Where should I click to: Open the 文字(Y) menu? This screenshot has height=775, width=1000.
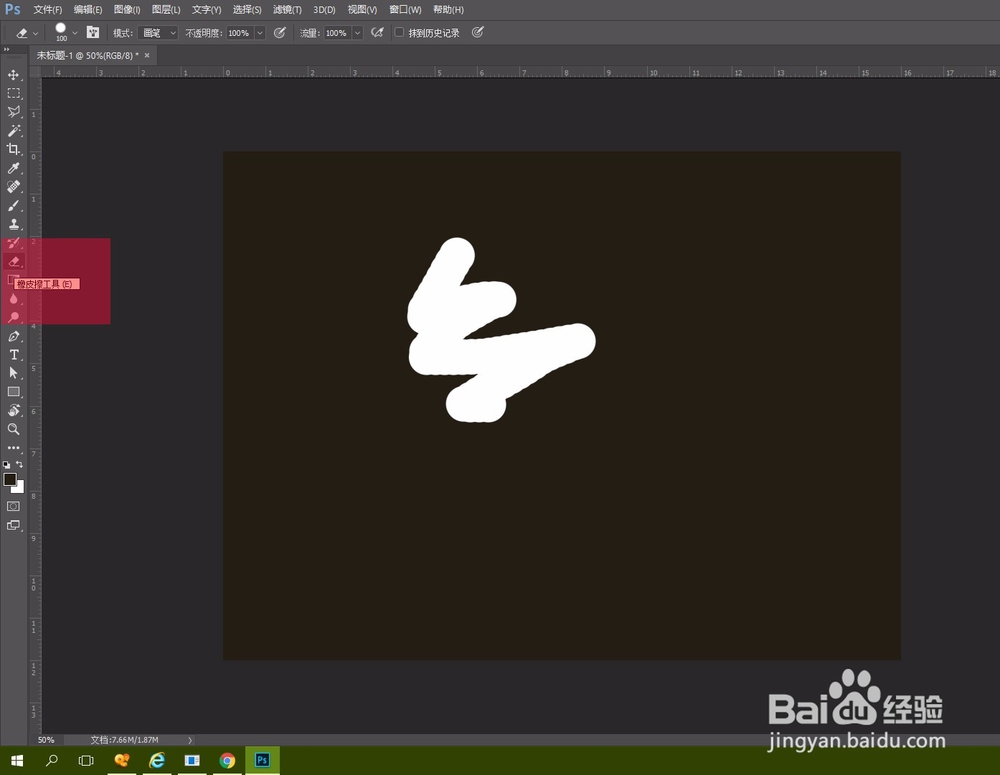click(207, 10)
